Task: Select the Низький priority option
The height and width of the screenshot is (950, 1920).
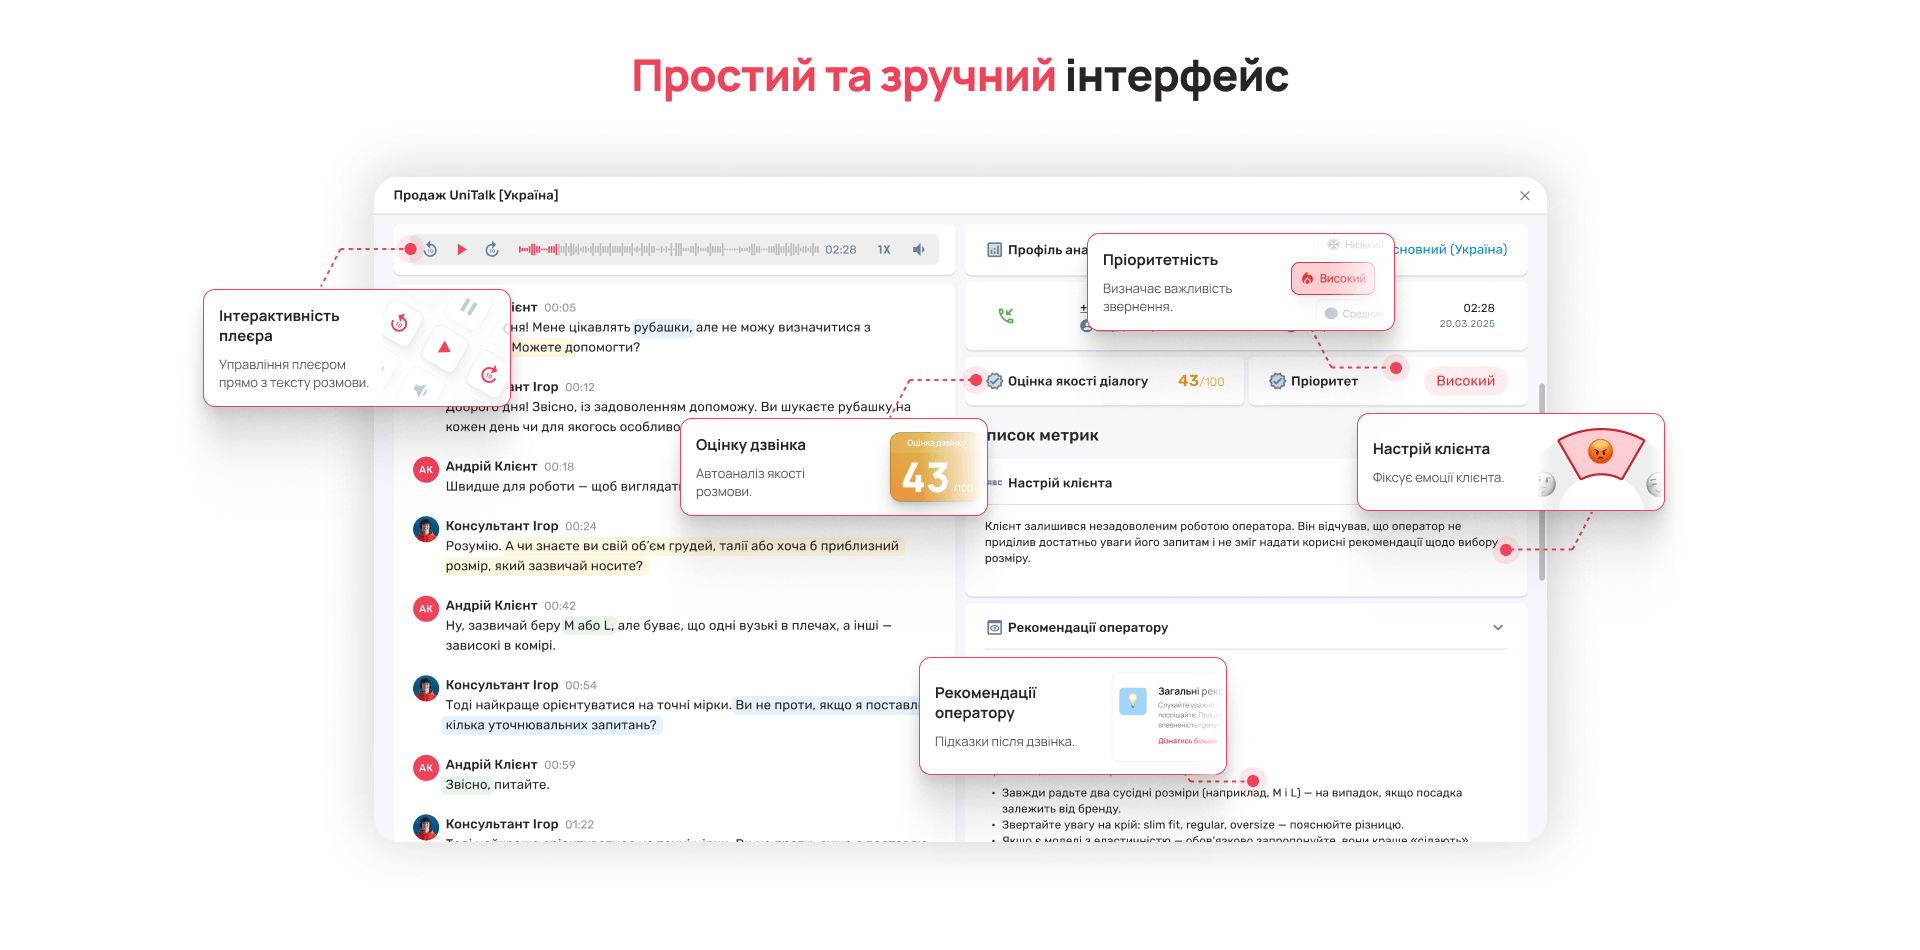Action: click(1354, 245)
